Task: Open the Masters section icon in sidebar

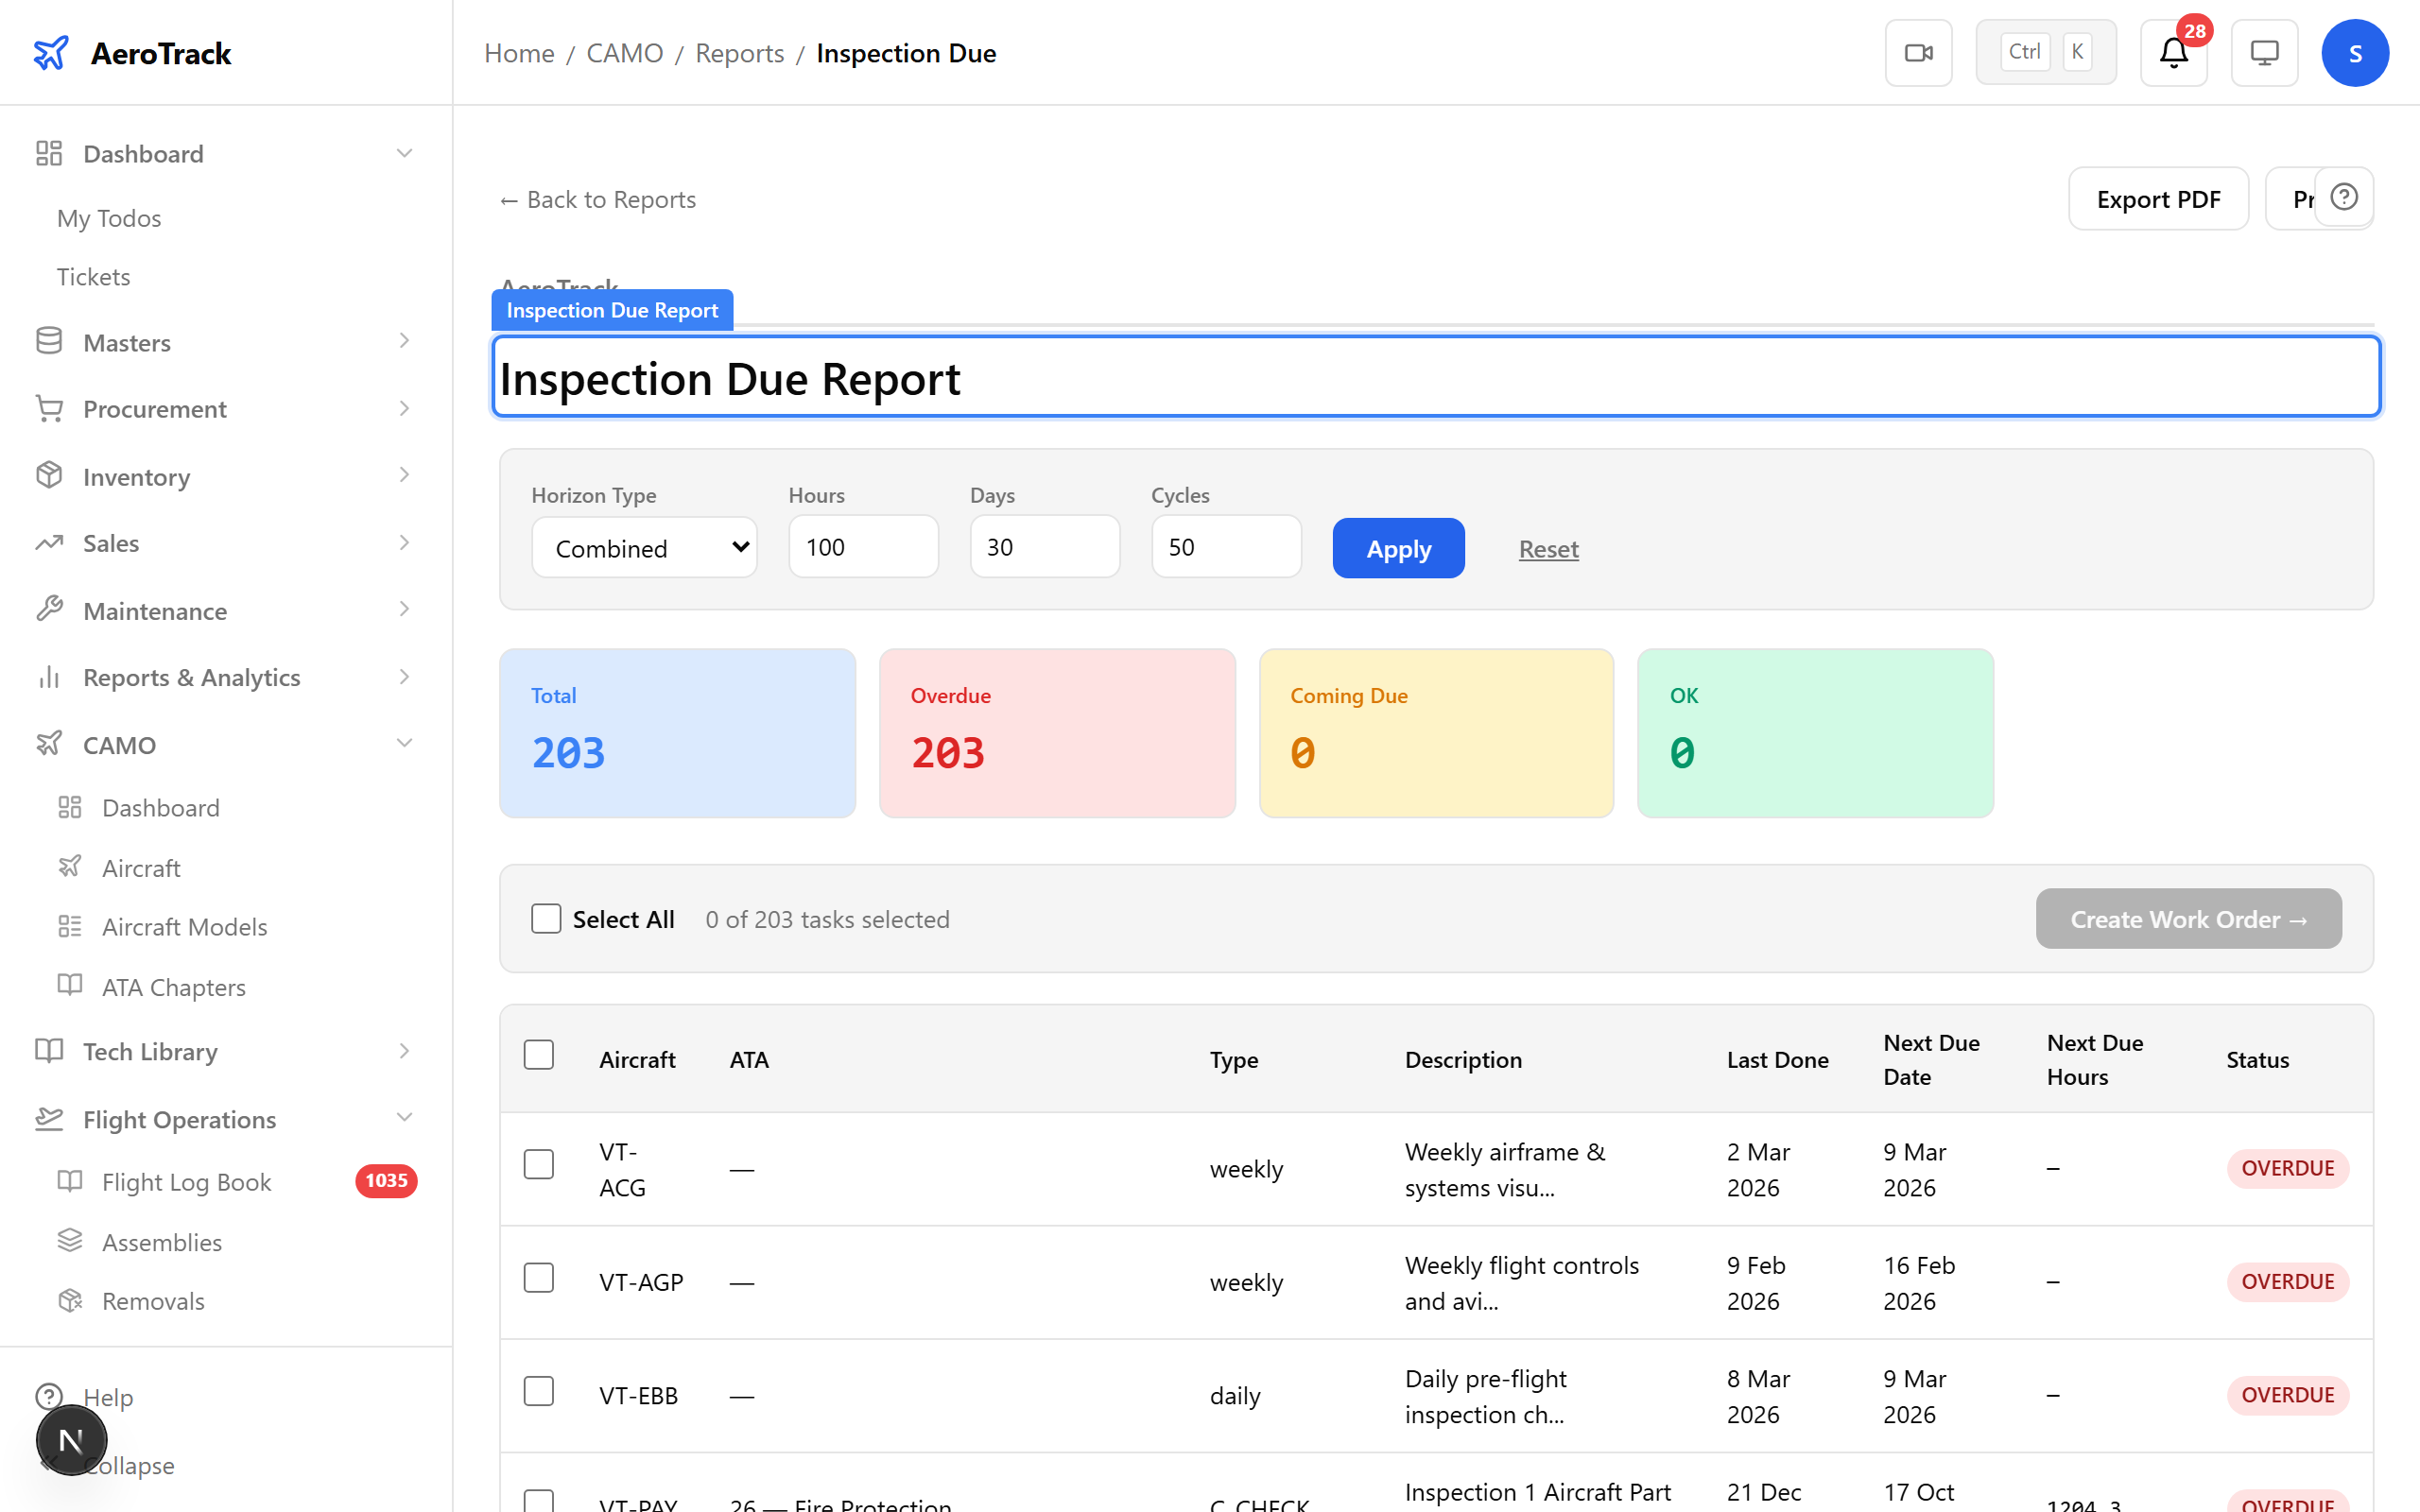Action: (x=49, y=341)
